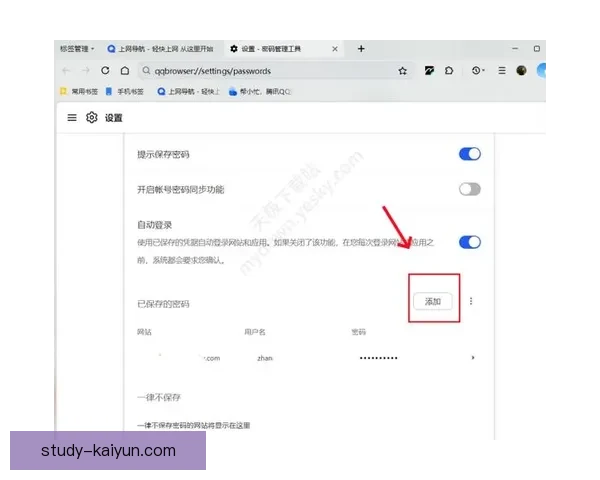Open the settings sidebar hamburger menu
The image size is (600, 480).
click(x=72, y=118)
